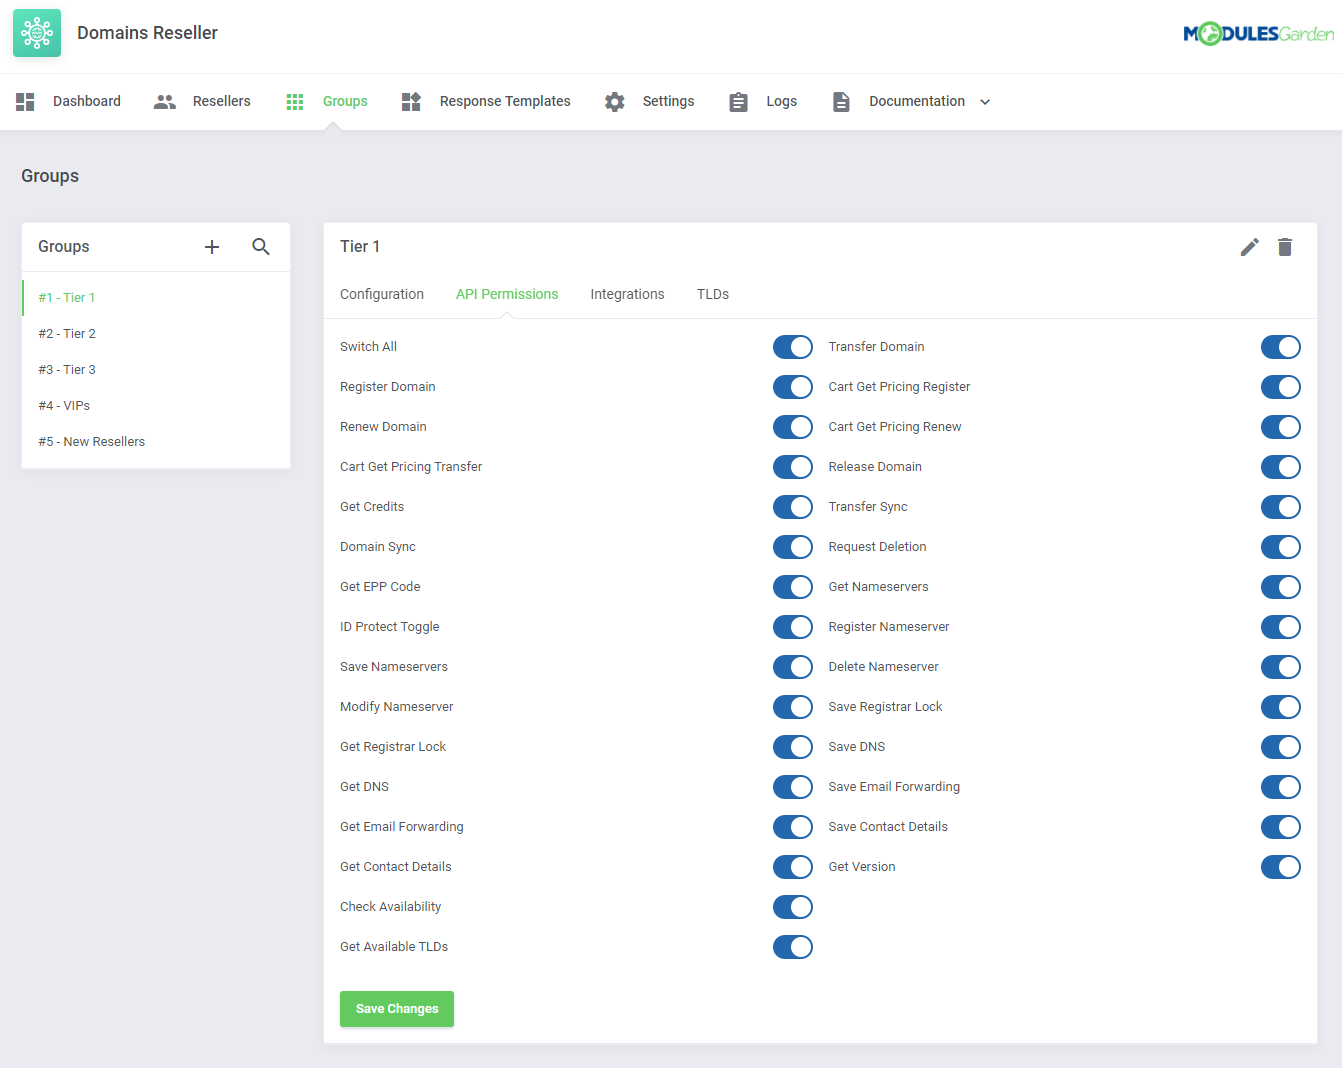Screen dimensions: 1342x1068
Task: Toggle Get Credits permission
Action: click(793, 507)
